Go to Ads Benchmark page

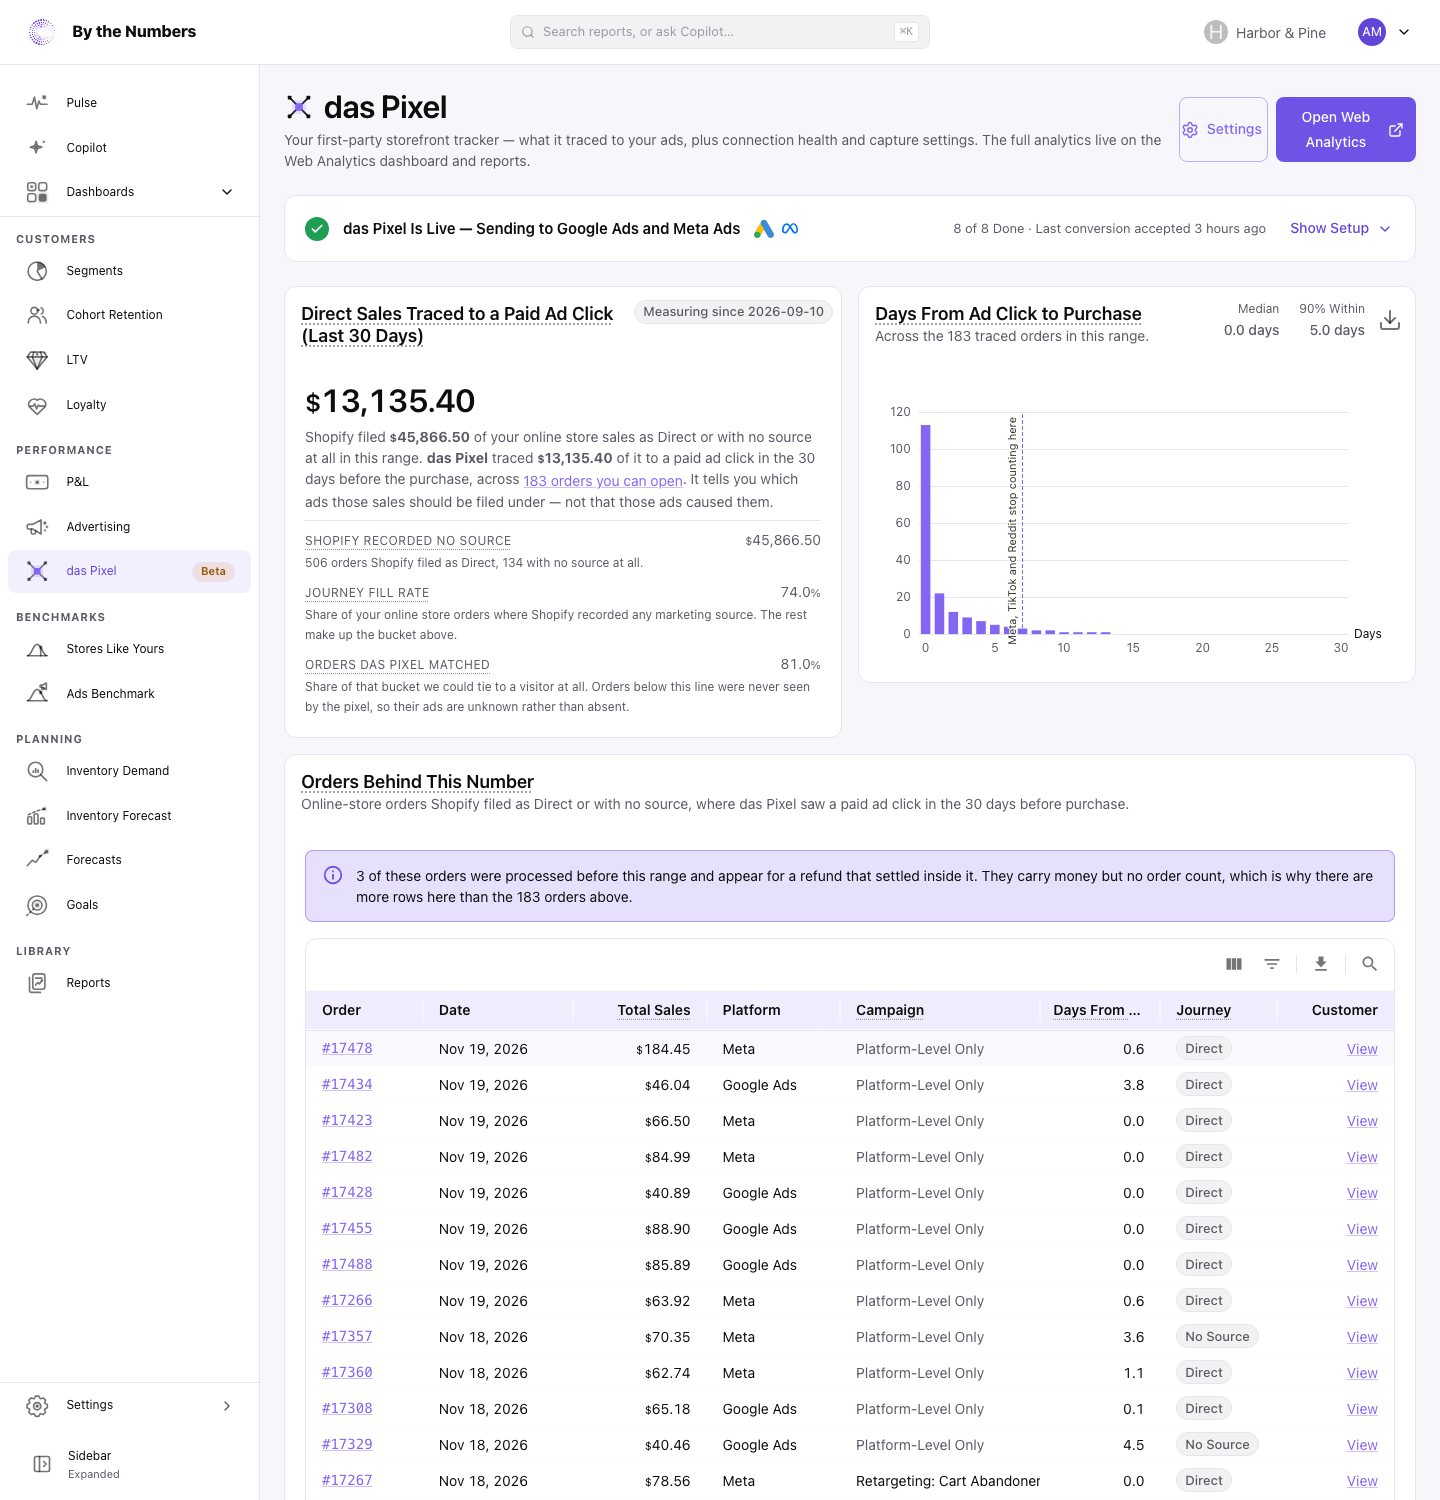pyautogui.click(x=130, y=694)
